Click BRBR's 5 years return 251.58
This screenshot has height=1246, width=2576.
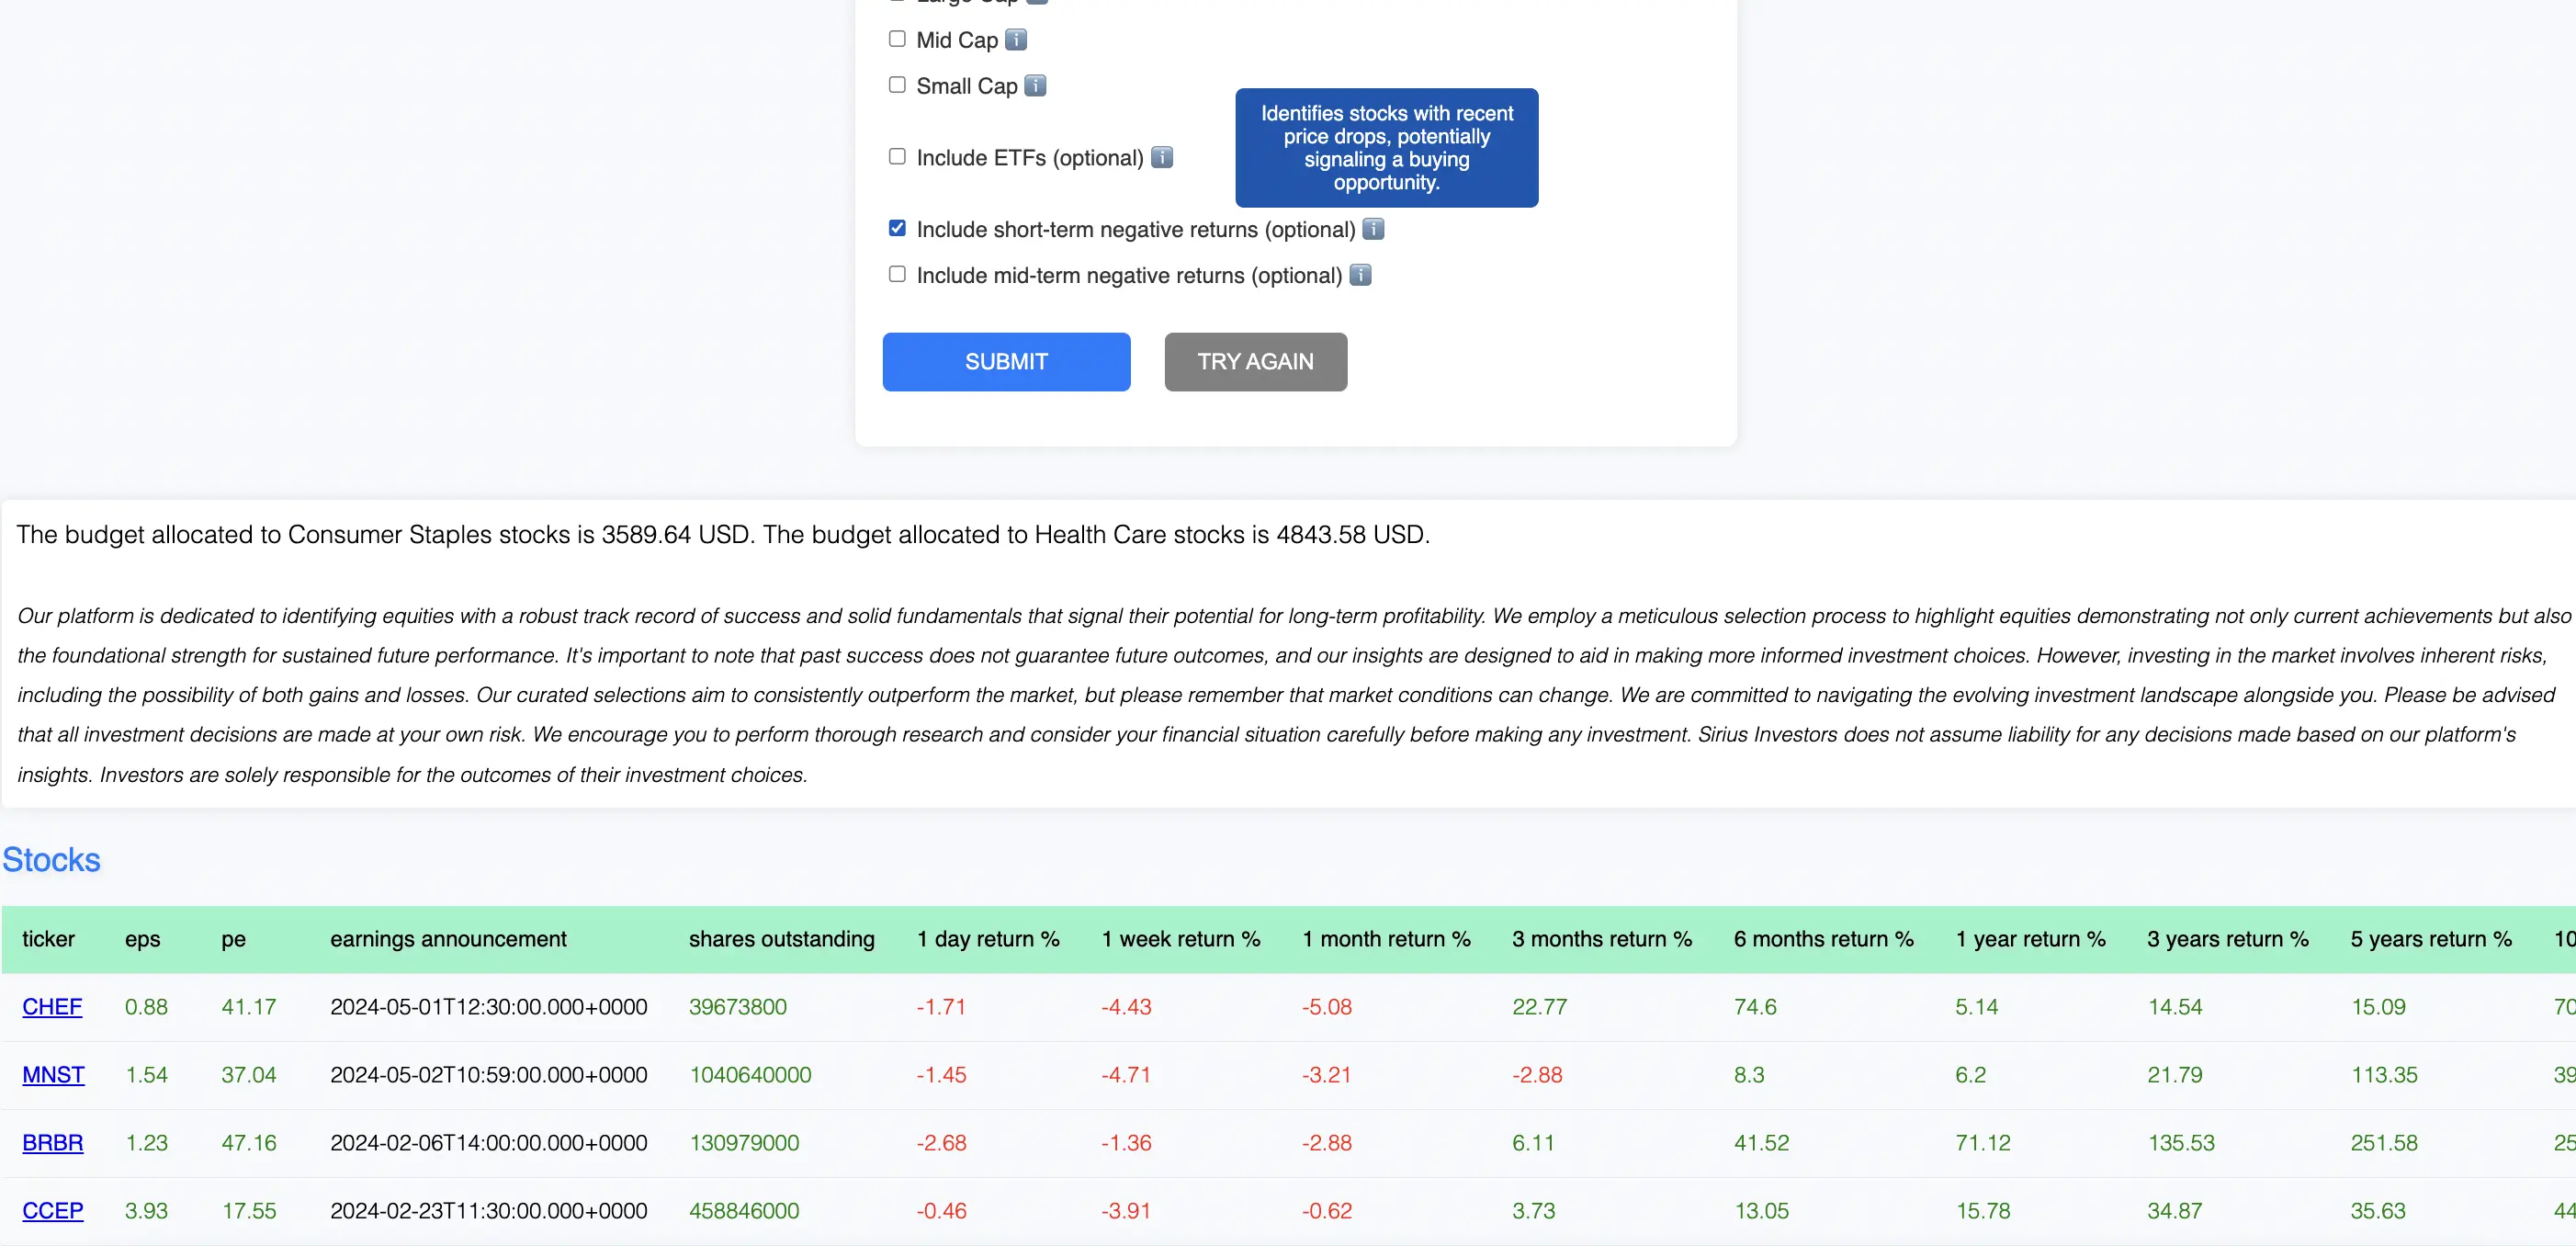click(2384, 1143)
